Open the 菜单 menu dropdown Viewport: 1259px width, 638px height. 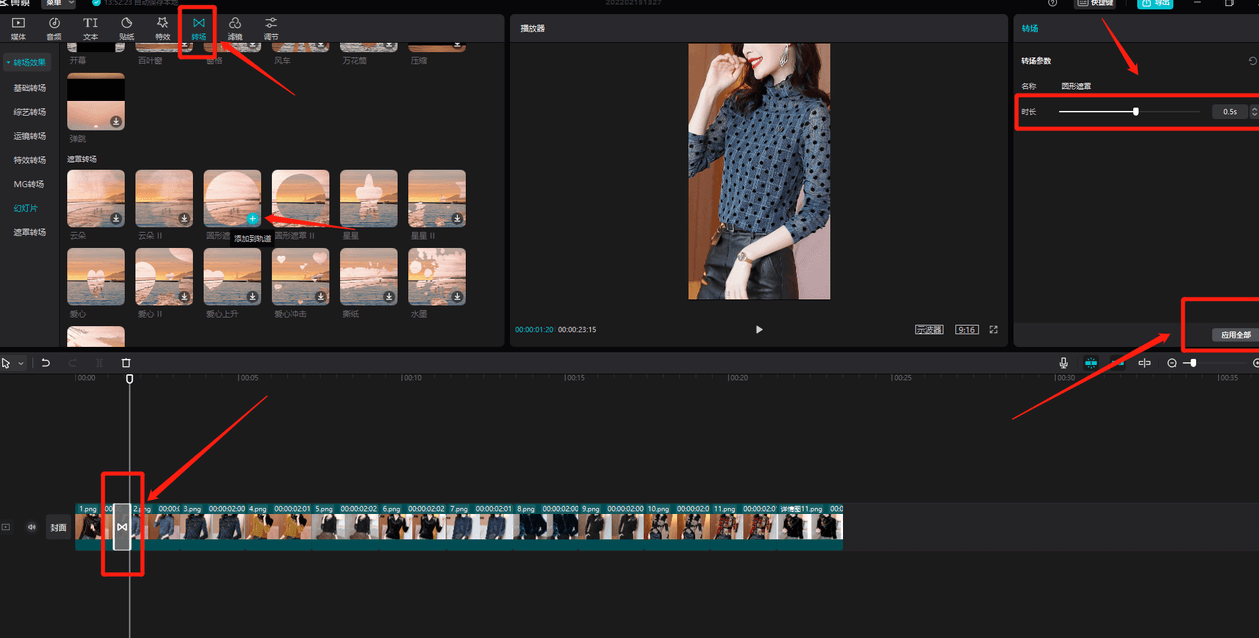[58, 3]
